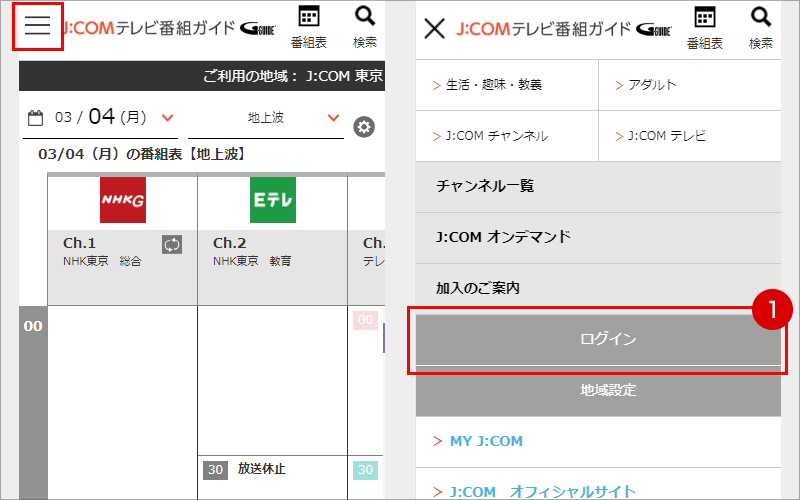800x500 pixels.
Task: Click the Eテレ channel logo
Action: pos(273,200)
